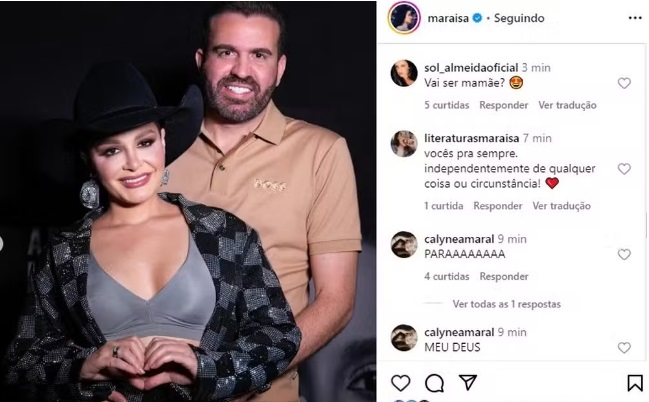Expand Ver todas as 1 respostas
The width and height of the screenshot is (649, 402).
click(x=507, y=304)
